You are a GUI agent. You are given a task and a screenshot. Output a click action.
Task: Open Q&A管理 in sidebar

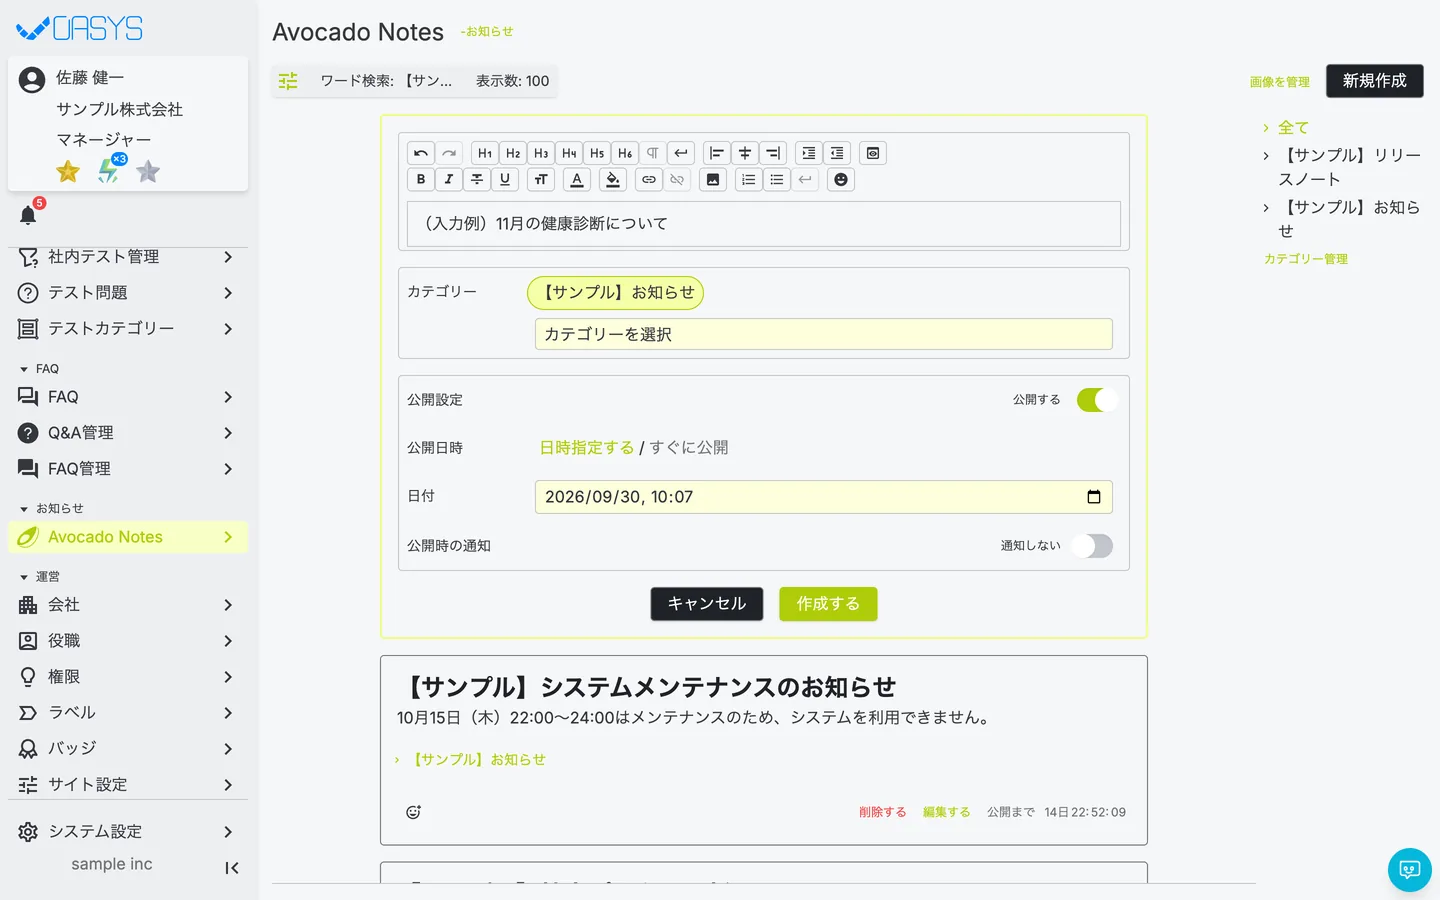(x=128, y=433)
